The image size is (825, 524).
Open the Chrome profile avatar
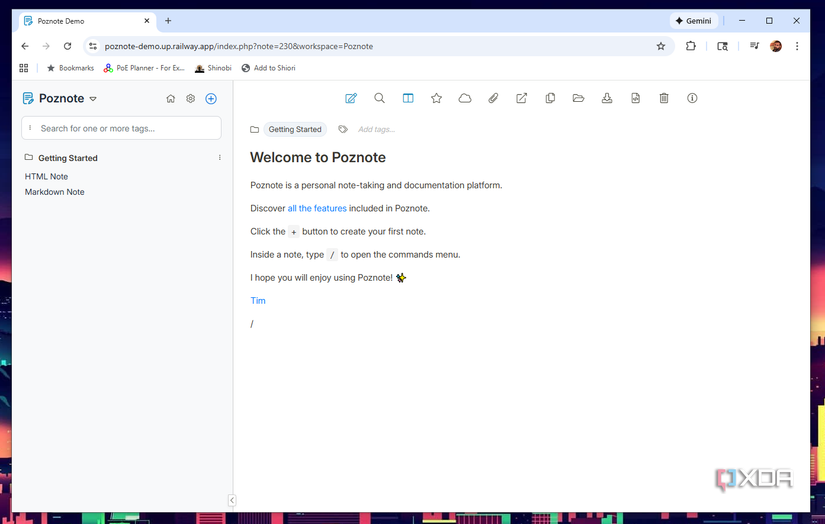pos(776,46)
